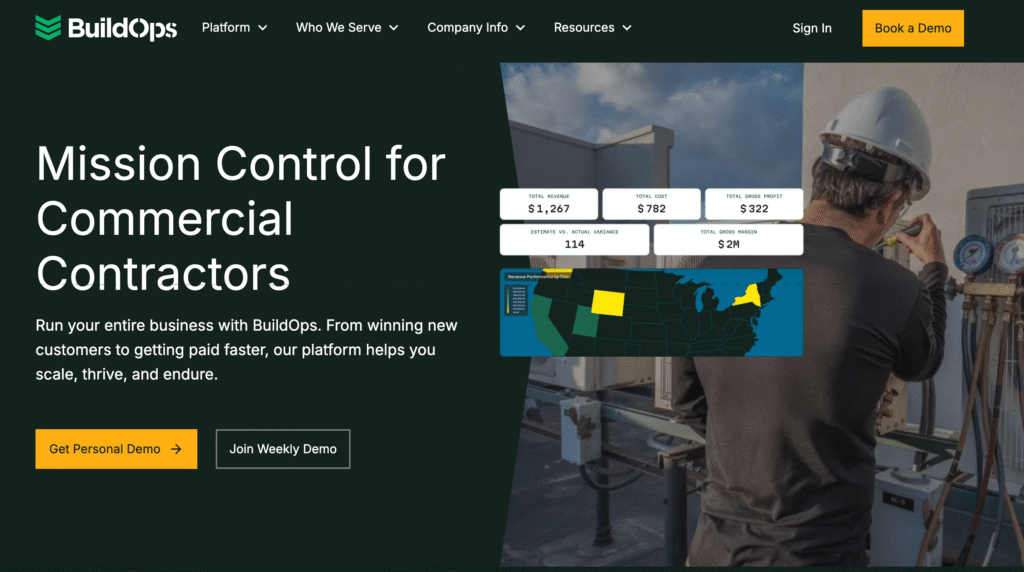Select the Total Gross Profit $322 card
The width and height of the screenshot is (1024, 572).
coord(754,204)
